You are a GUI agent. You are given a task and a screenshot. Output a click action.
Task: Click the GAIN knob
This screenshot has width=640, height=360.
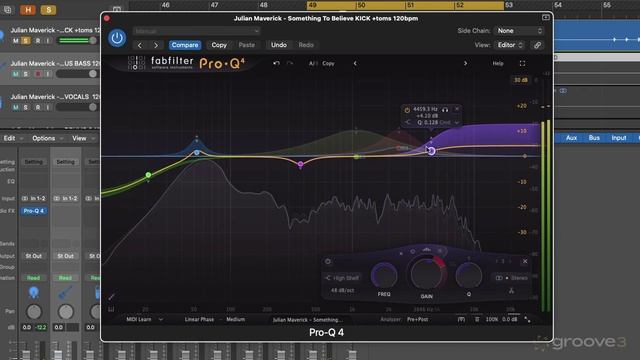point(427,273)
